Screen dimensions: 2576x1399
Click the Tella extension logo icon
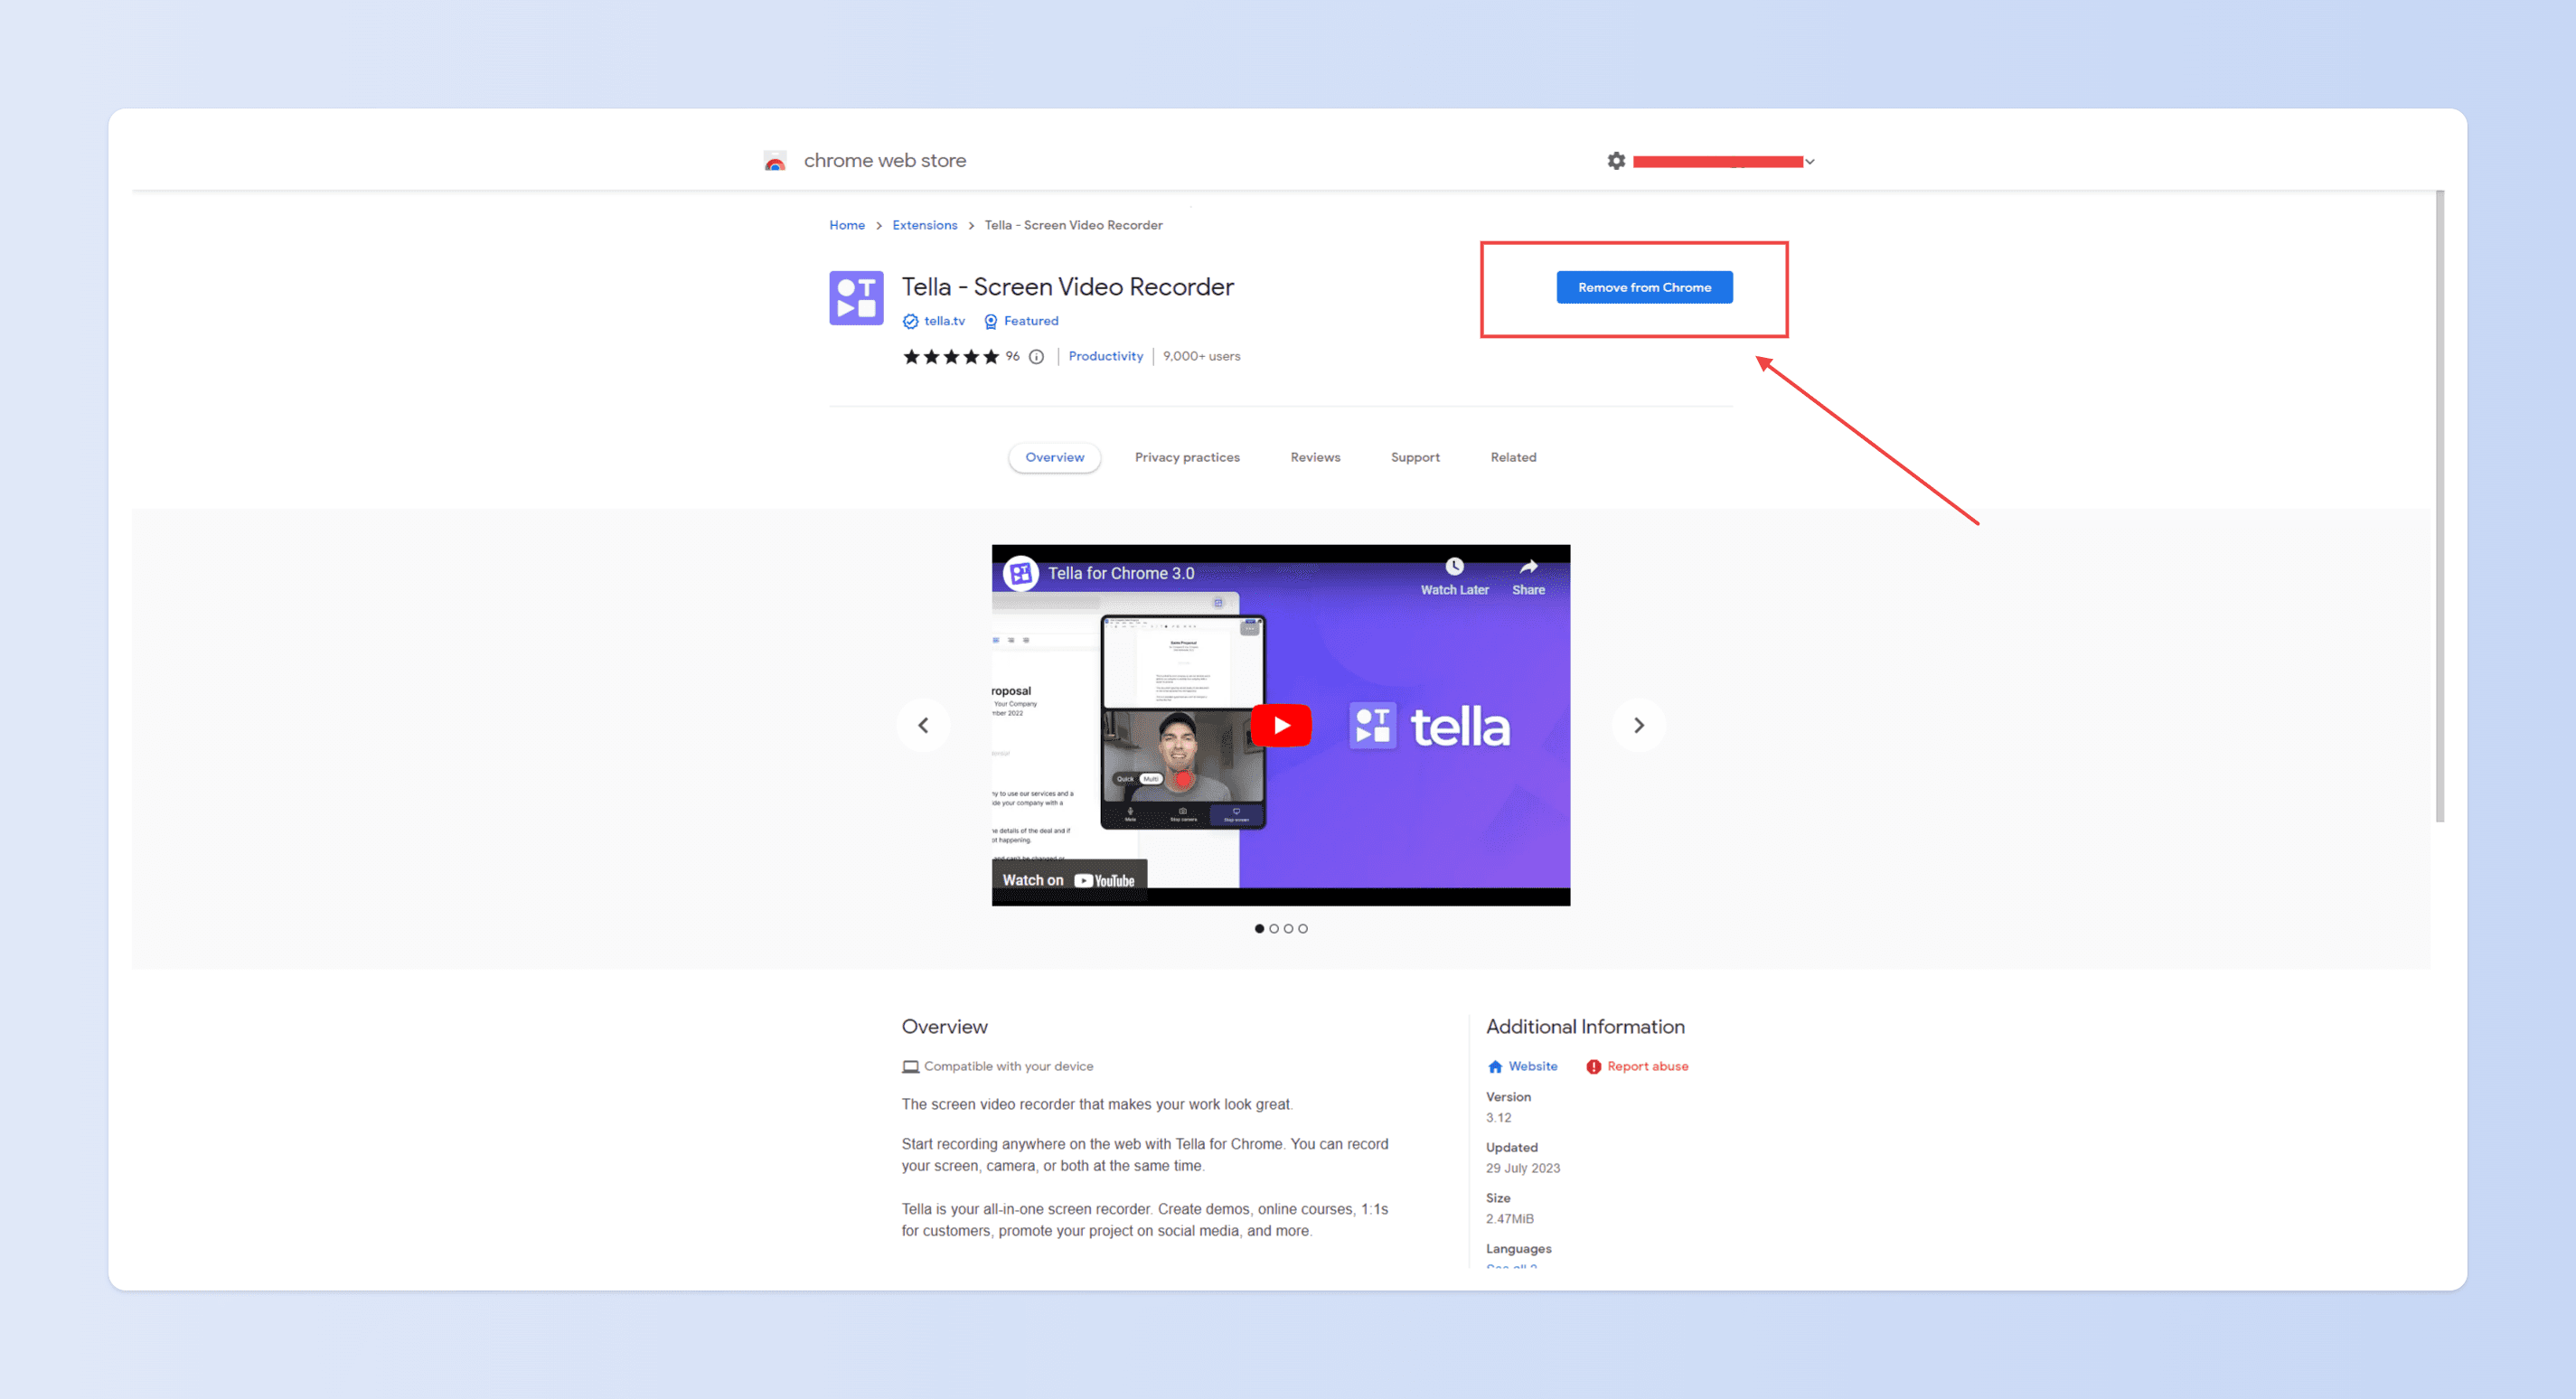[856, 298]
